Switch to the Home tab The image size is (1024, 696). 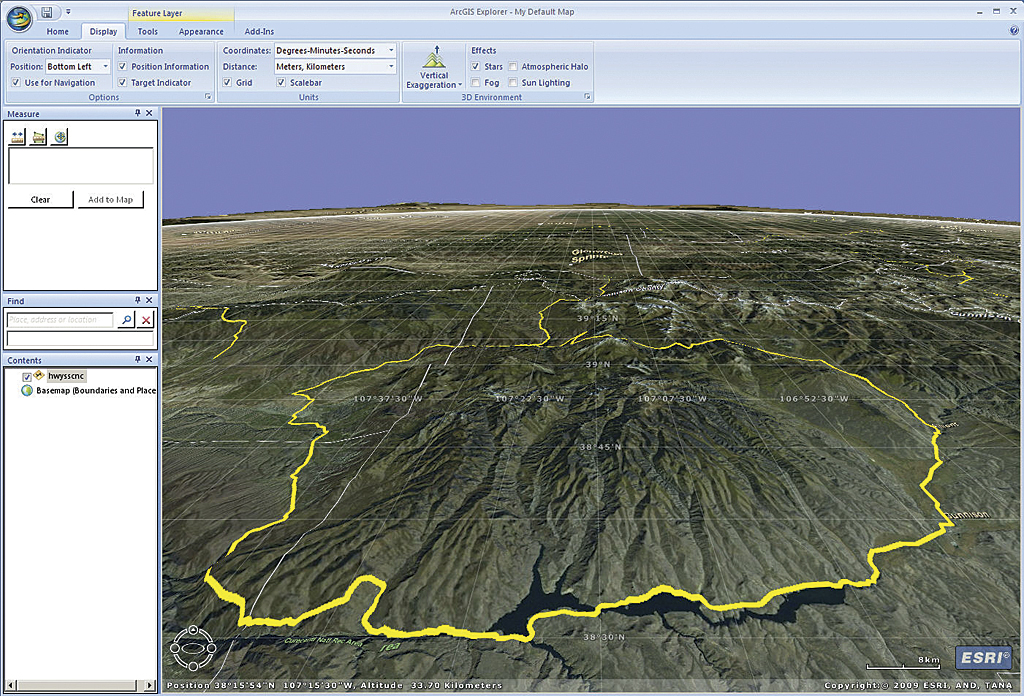tap(57, 31)
